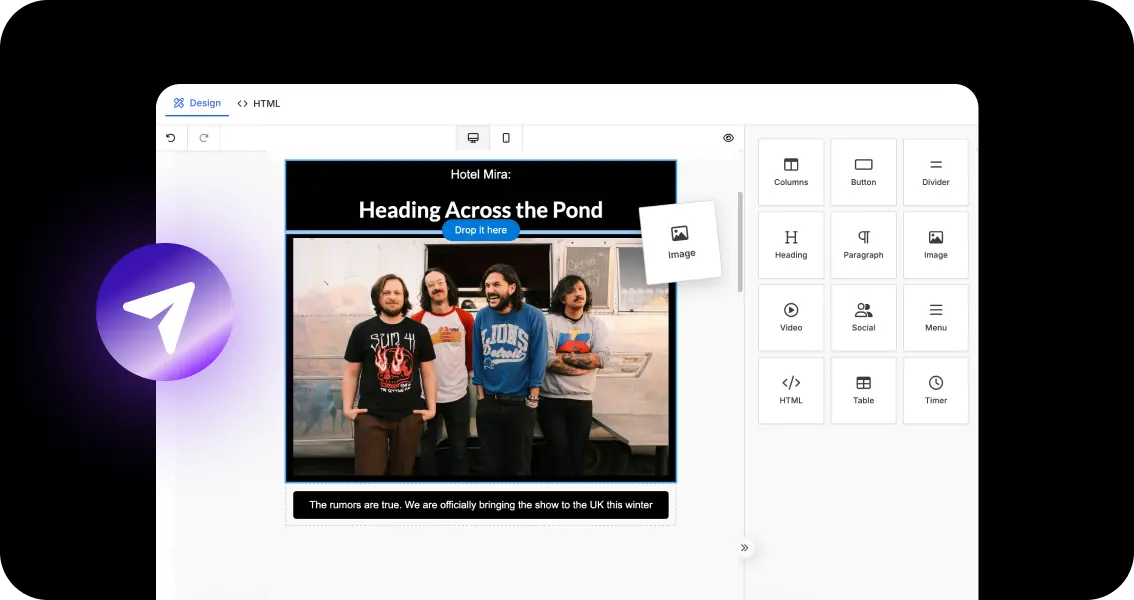Select the Heading content block
The width and height of the screenshot is (1134, 600).
pyautogui.click(x=791, y=244)
